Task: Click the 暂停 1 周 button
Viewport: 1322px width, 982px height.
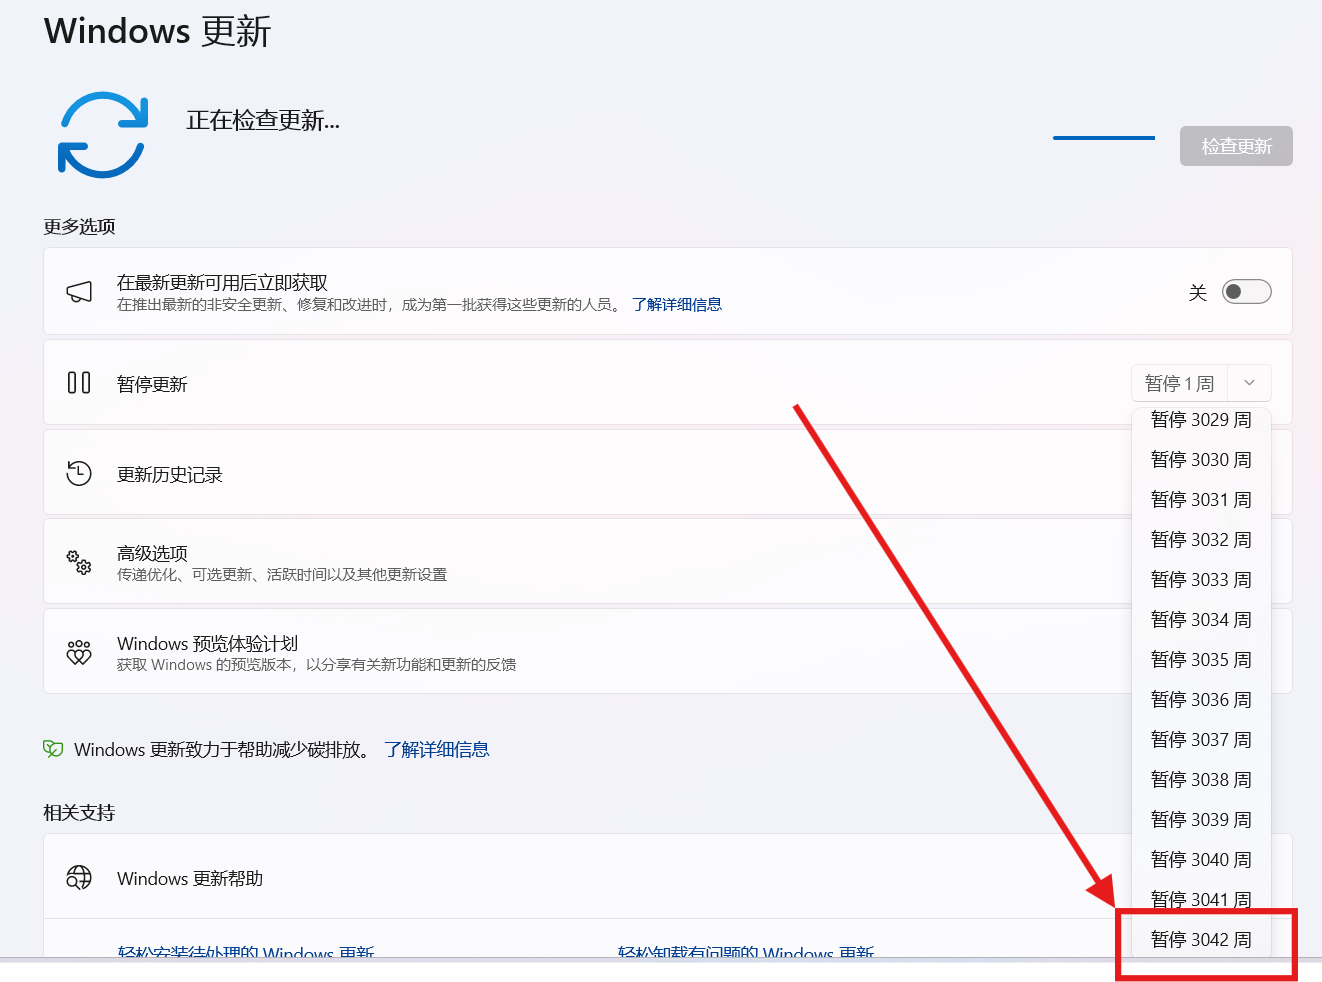Action: pyautogui.click(x=1180, y=383)
